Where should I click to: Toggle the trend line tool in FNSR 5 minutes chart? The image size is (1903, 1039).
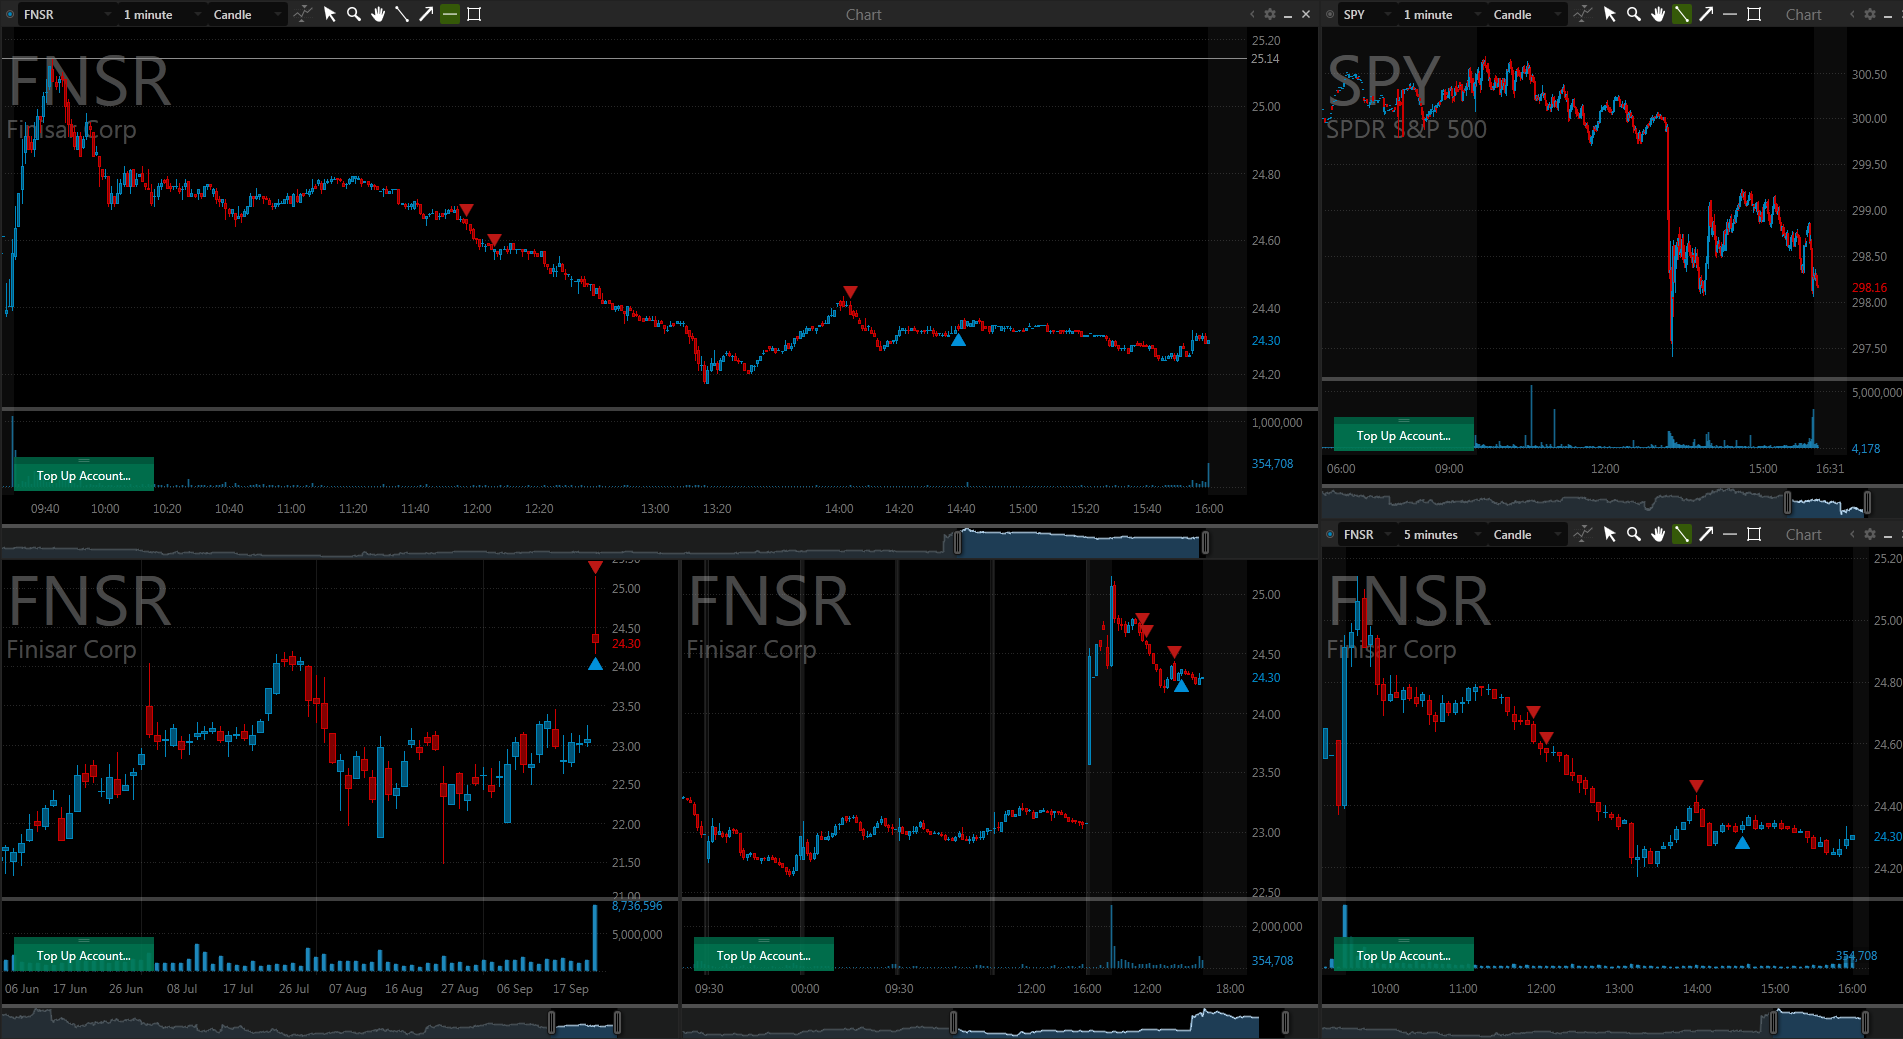pyautogui.click(x=1682, y=534)
